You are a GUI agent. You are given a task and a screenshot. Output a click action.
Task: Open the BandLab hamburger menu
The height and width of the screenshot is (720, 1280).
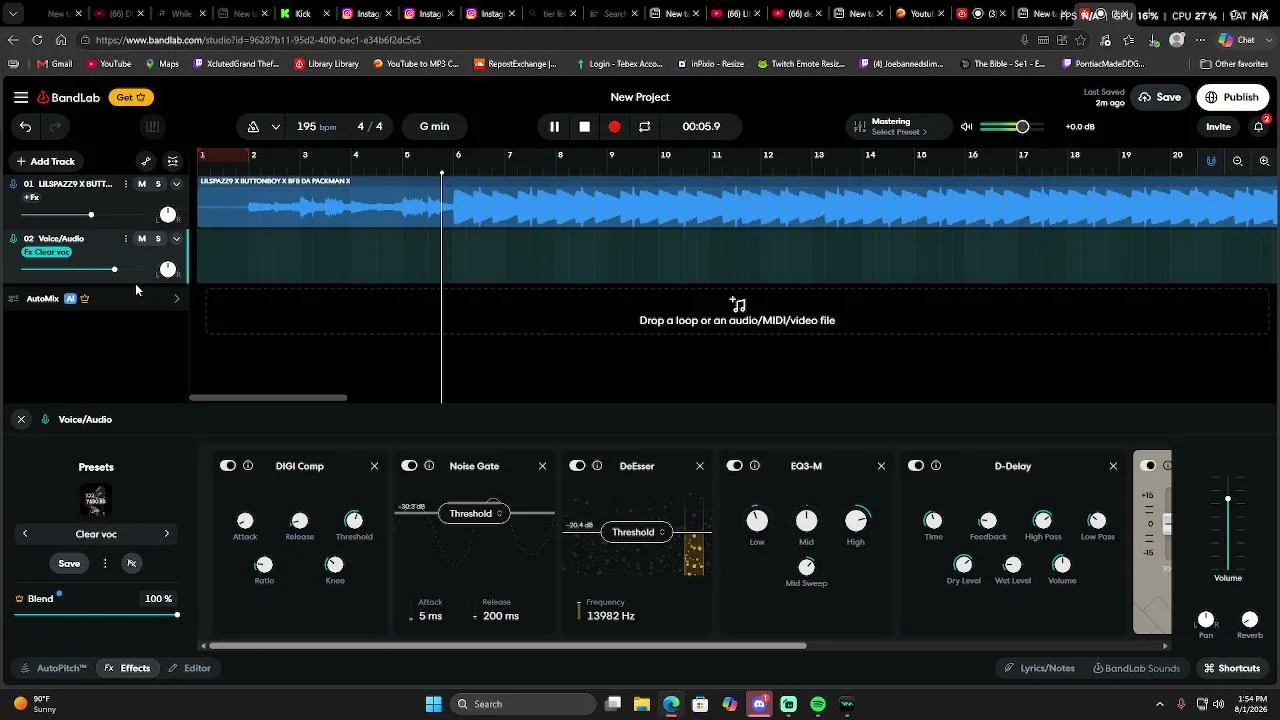(21, 97)
